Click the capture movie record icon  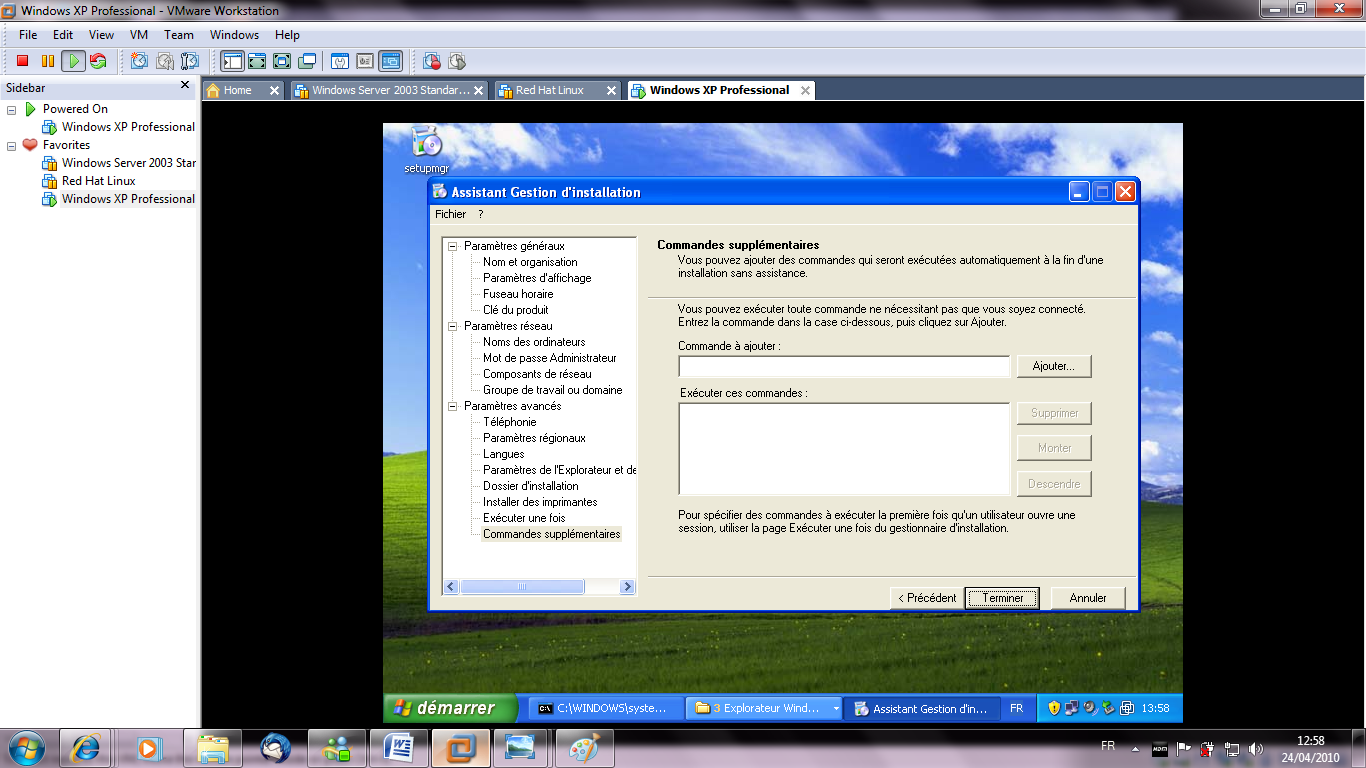pos(432,61)
